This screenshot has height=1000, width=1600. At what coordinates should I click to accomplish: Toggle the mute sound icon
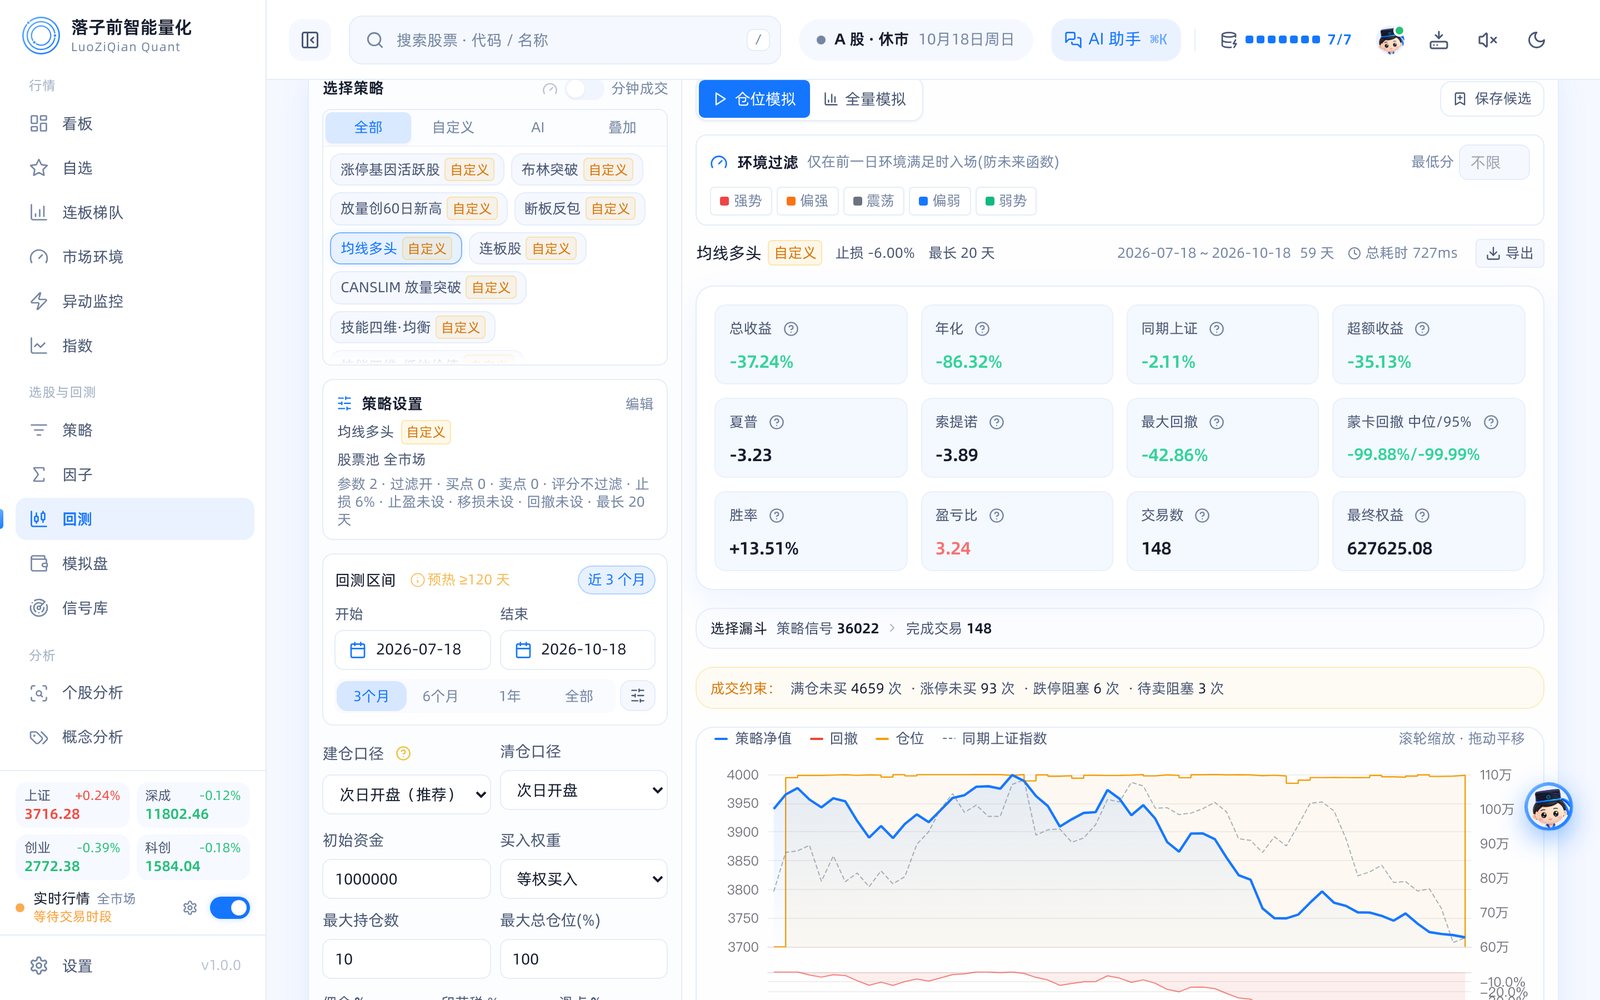[1487, 40]
